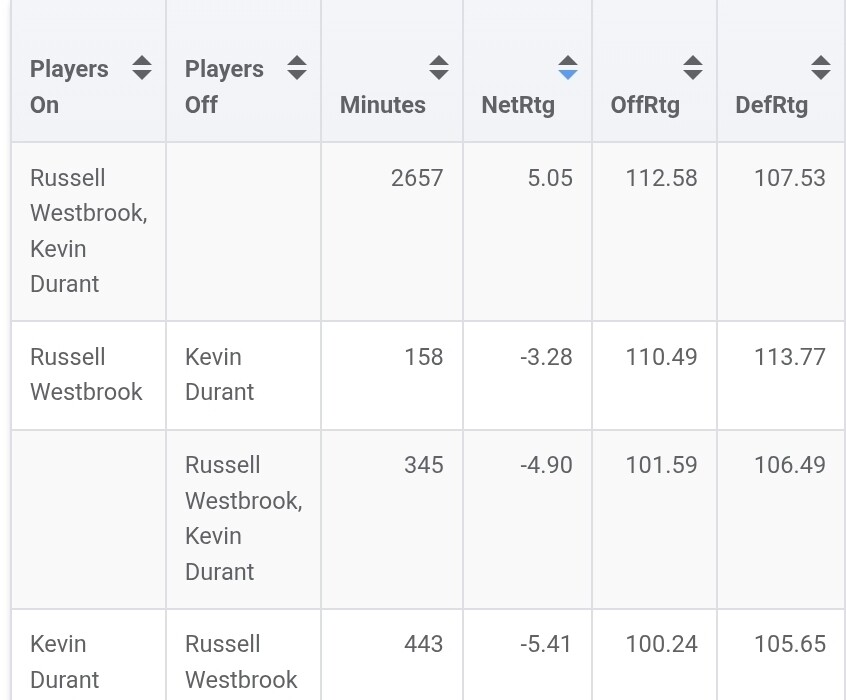Select the 2657 minutes cell

[x=417, y=178]
